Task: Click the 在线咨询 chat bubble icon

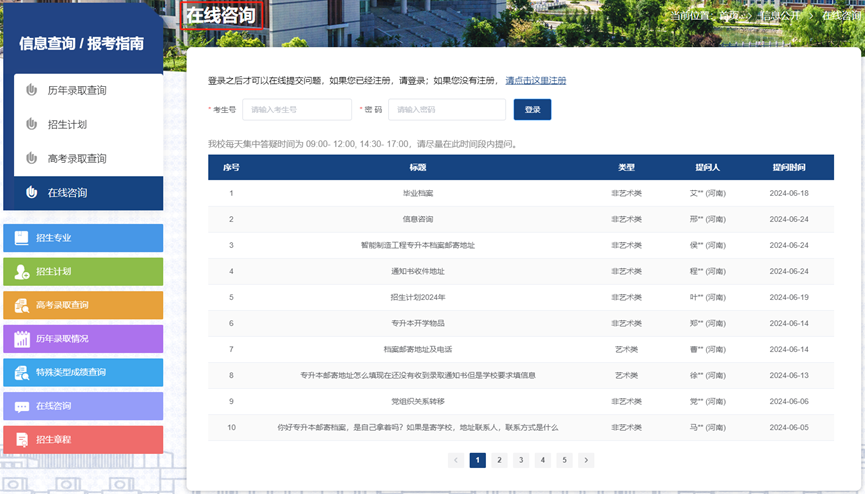Action: (22, 407)
